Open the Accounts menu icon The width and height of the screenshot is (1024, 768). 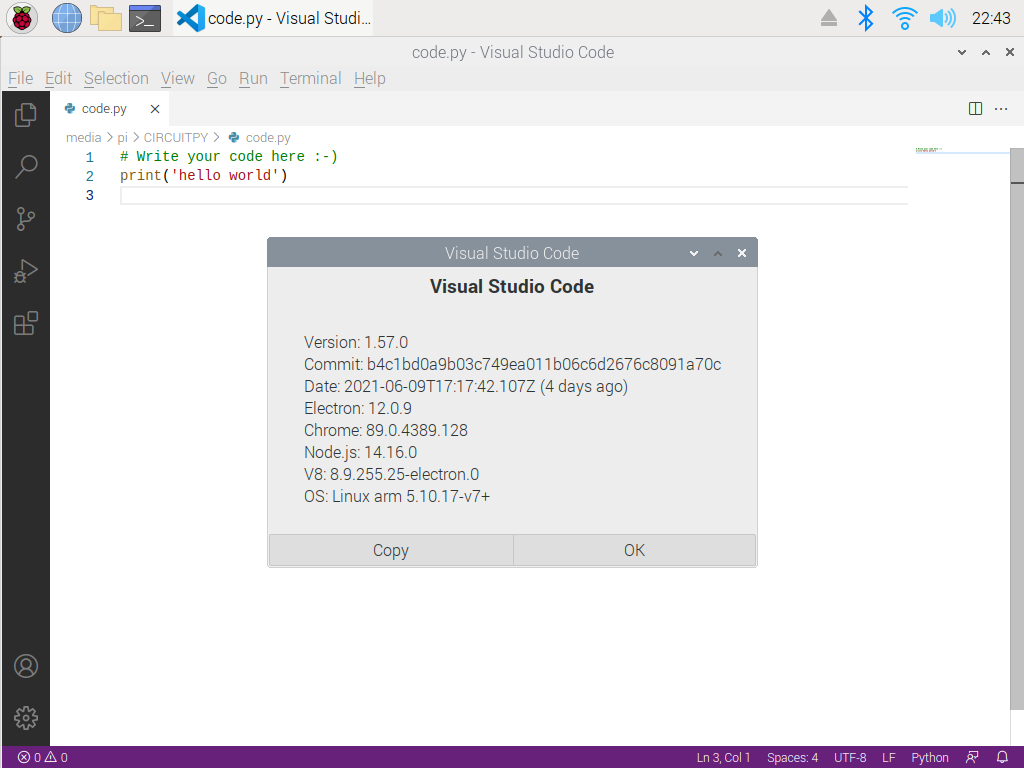25,666
